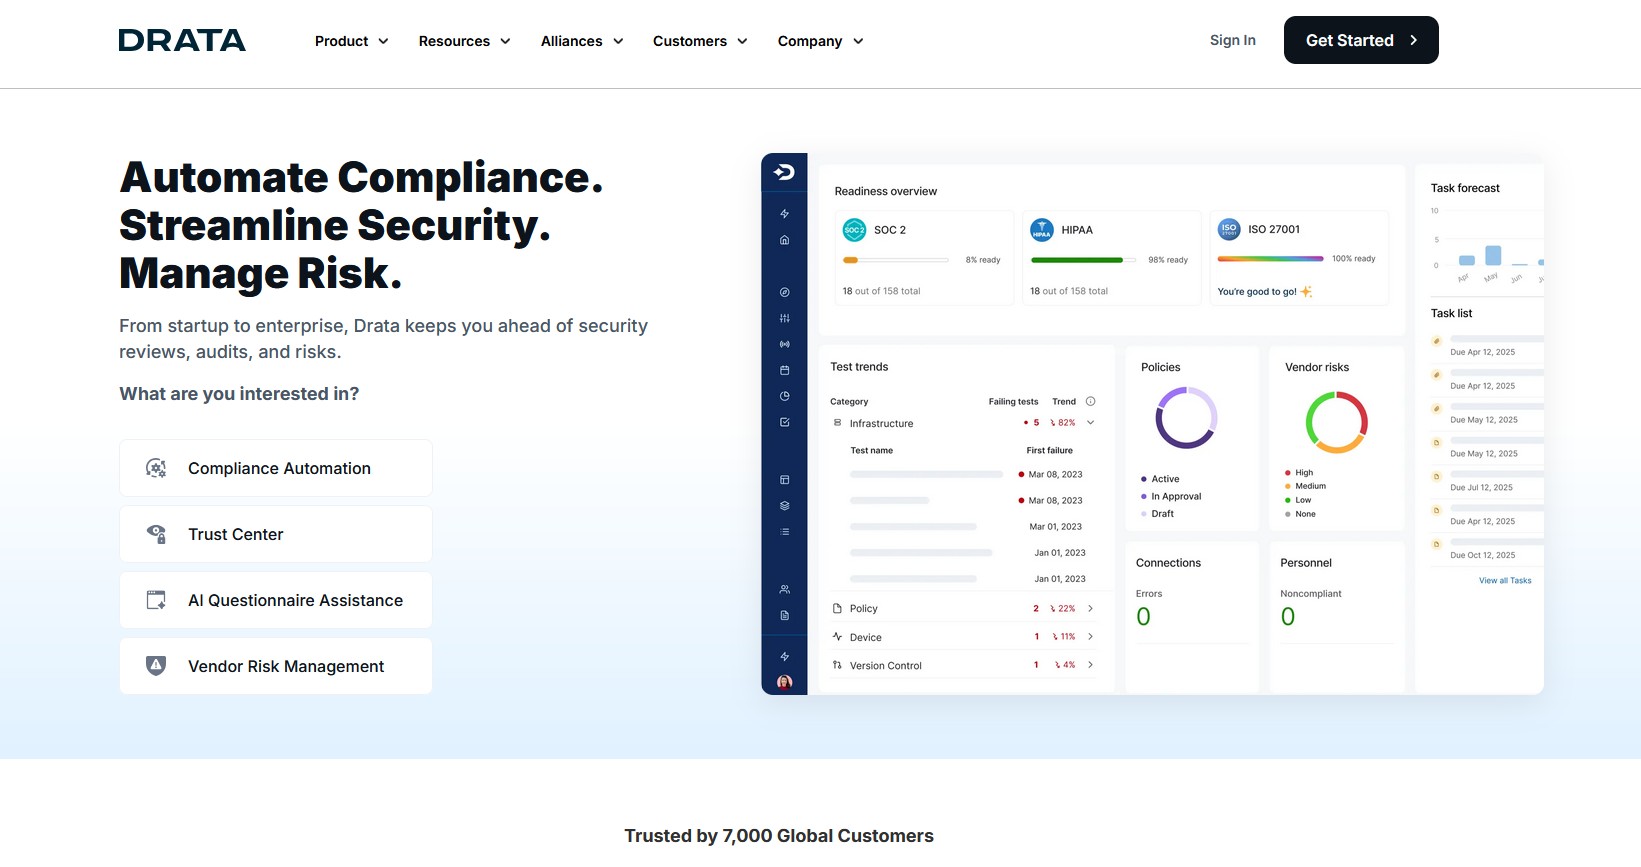Click the ISO 27001 rainbow progress bar
This screenshot has width=1641, height=867.
[1270, 259]
